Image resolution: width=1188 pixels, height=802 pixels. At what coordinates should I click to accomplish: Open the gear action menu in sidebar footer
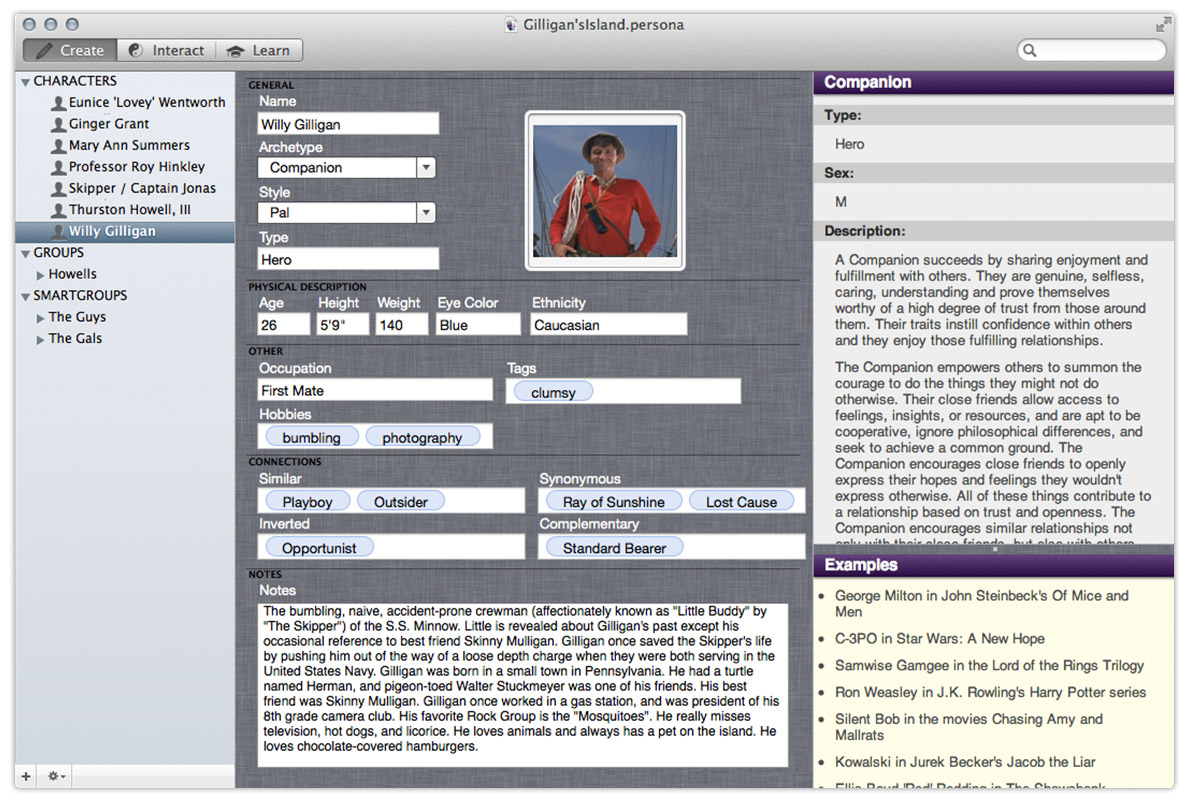(x=56, y=777)
